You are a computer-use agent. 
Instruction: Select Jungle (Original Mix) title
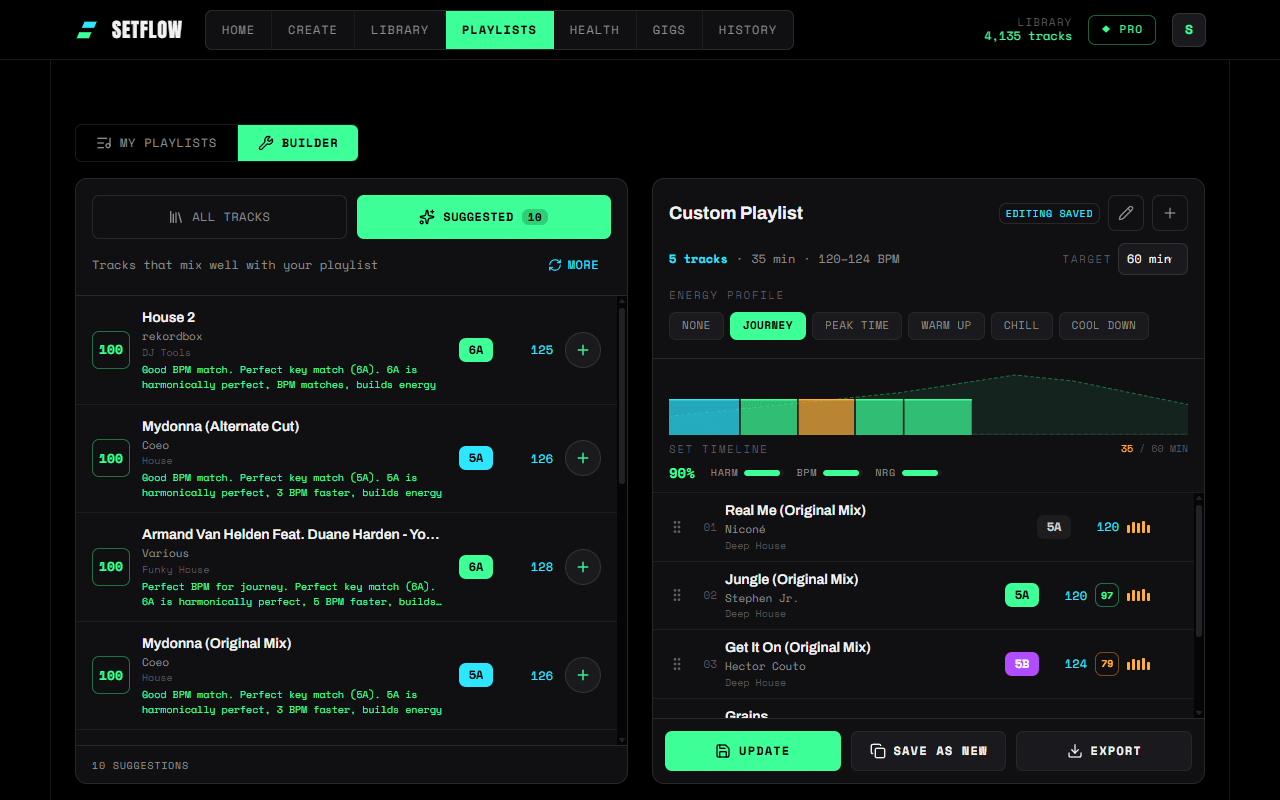[791, 579]
